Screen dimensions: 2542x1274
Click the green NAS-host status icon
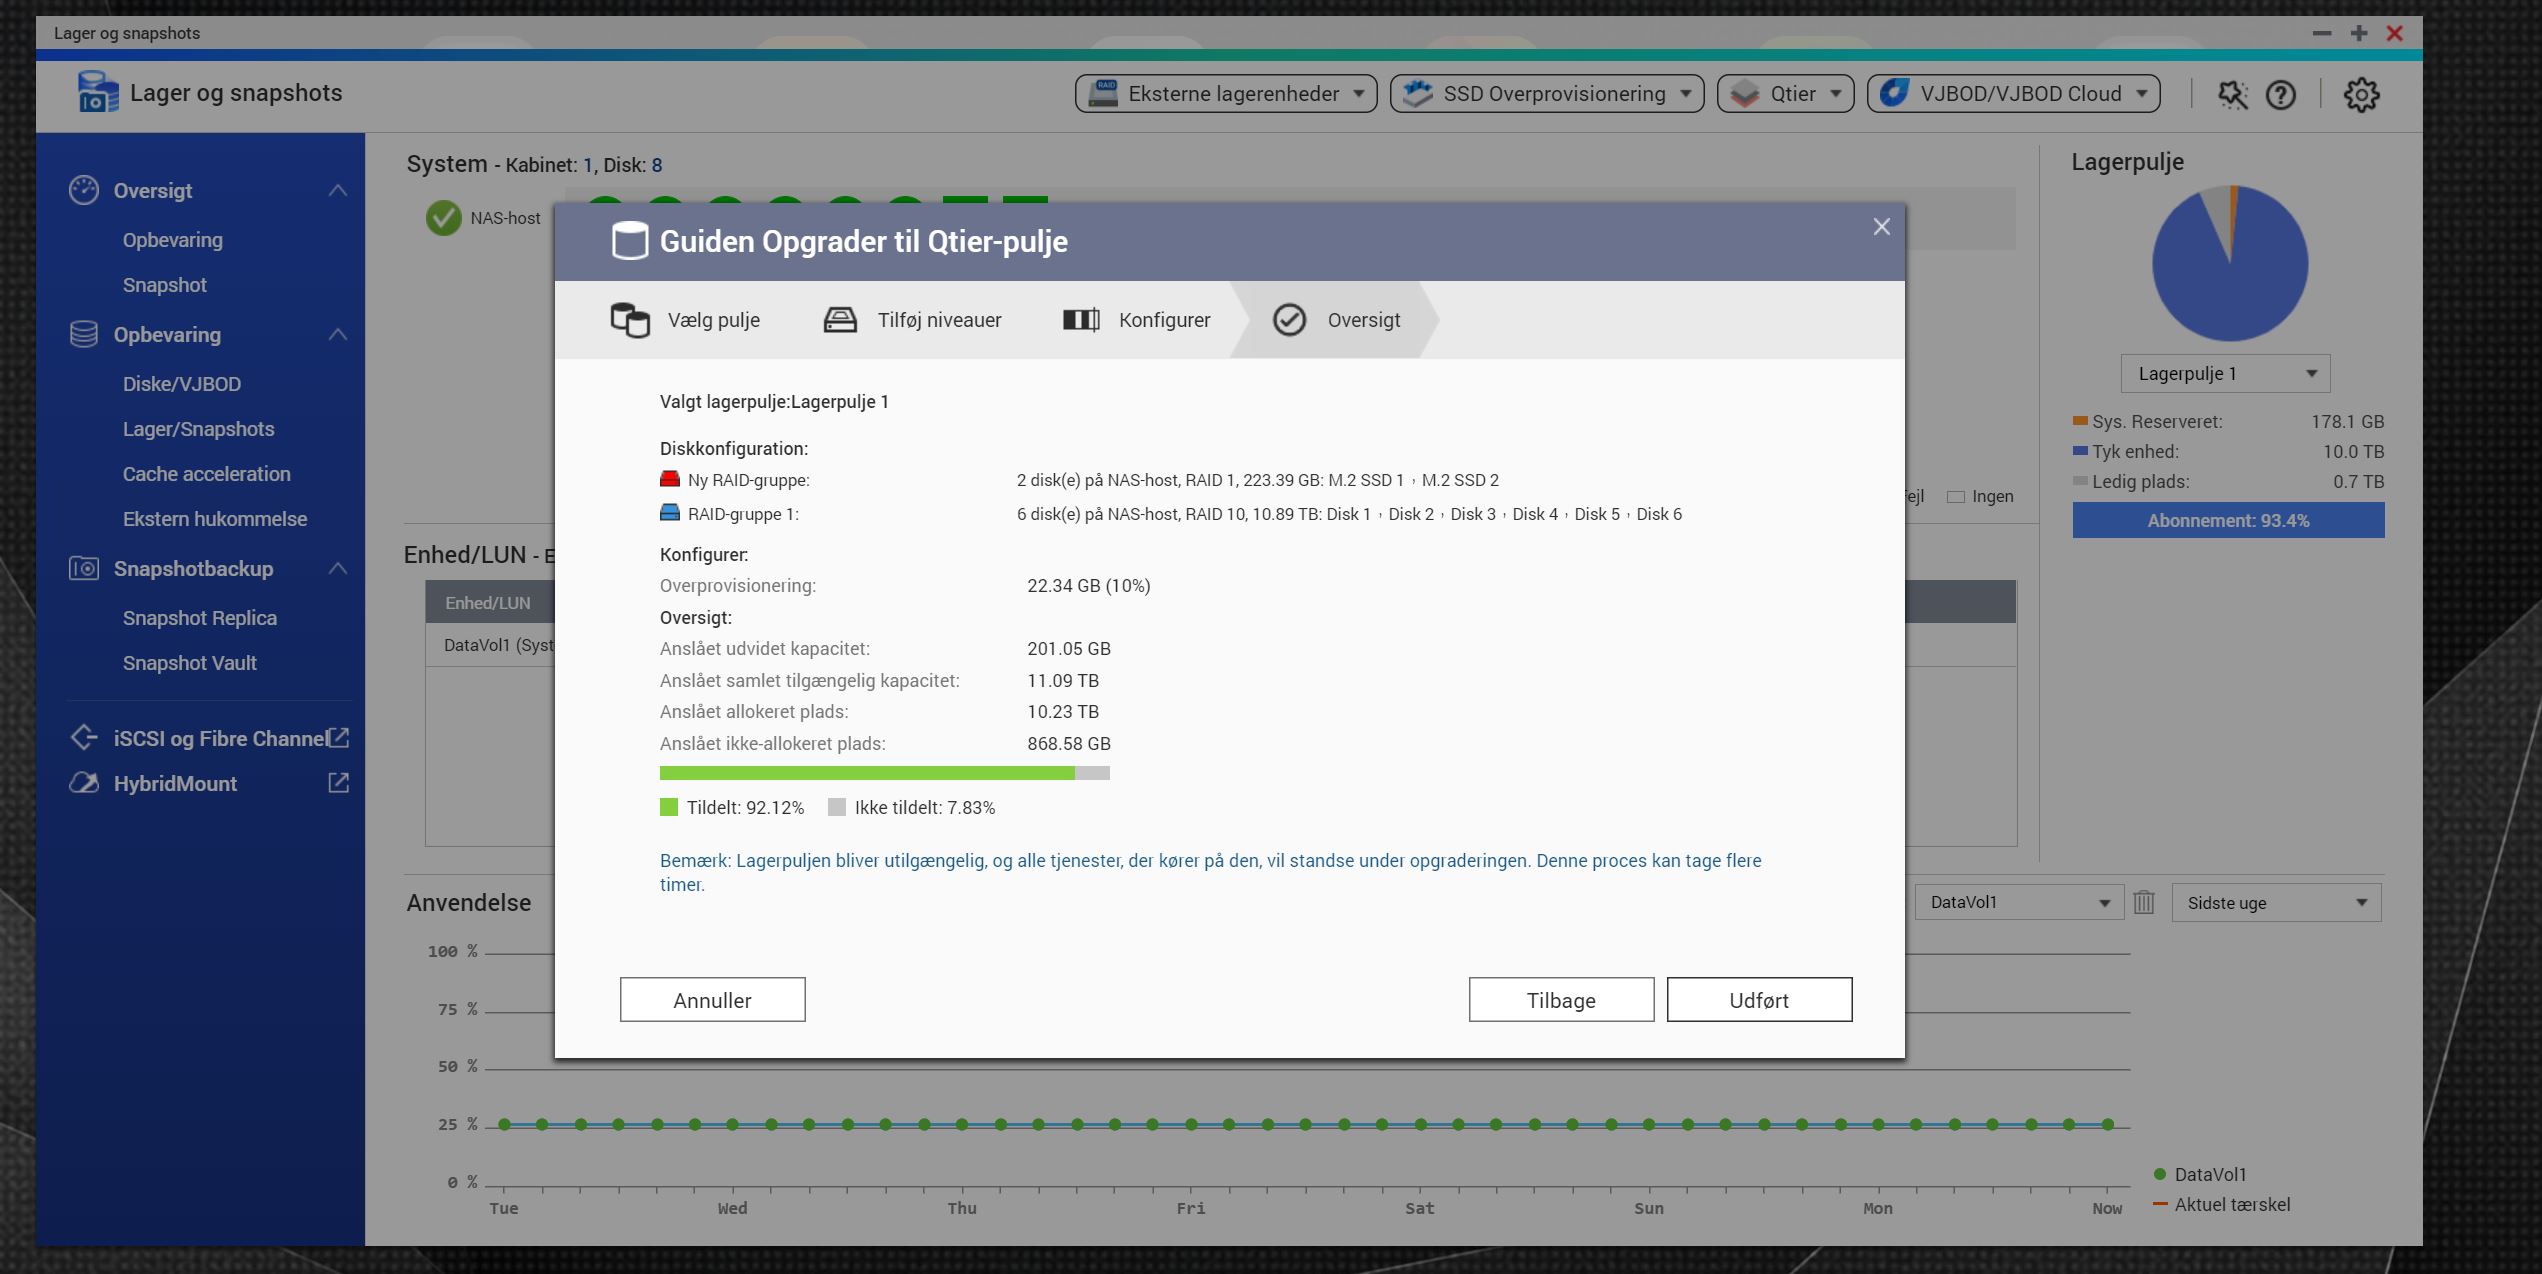pos(443,218)
